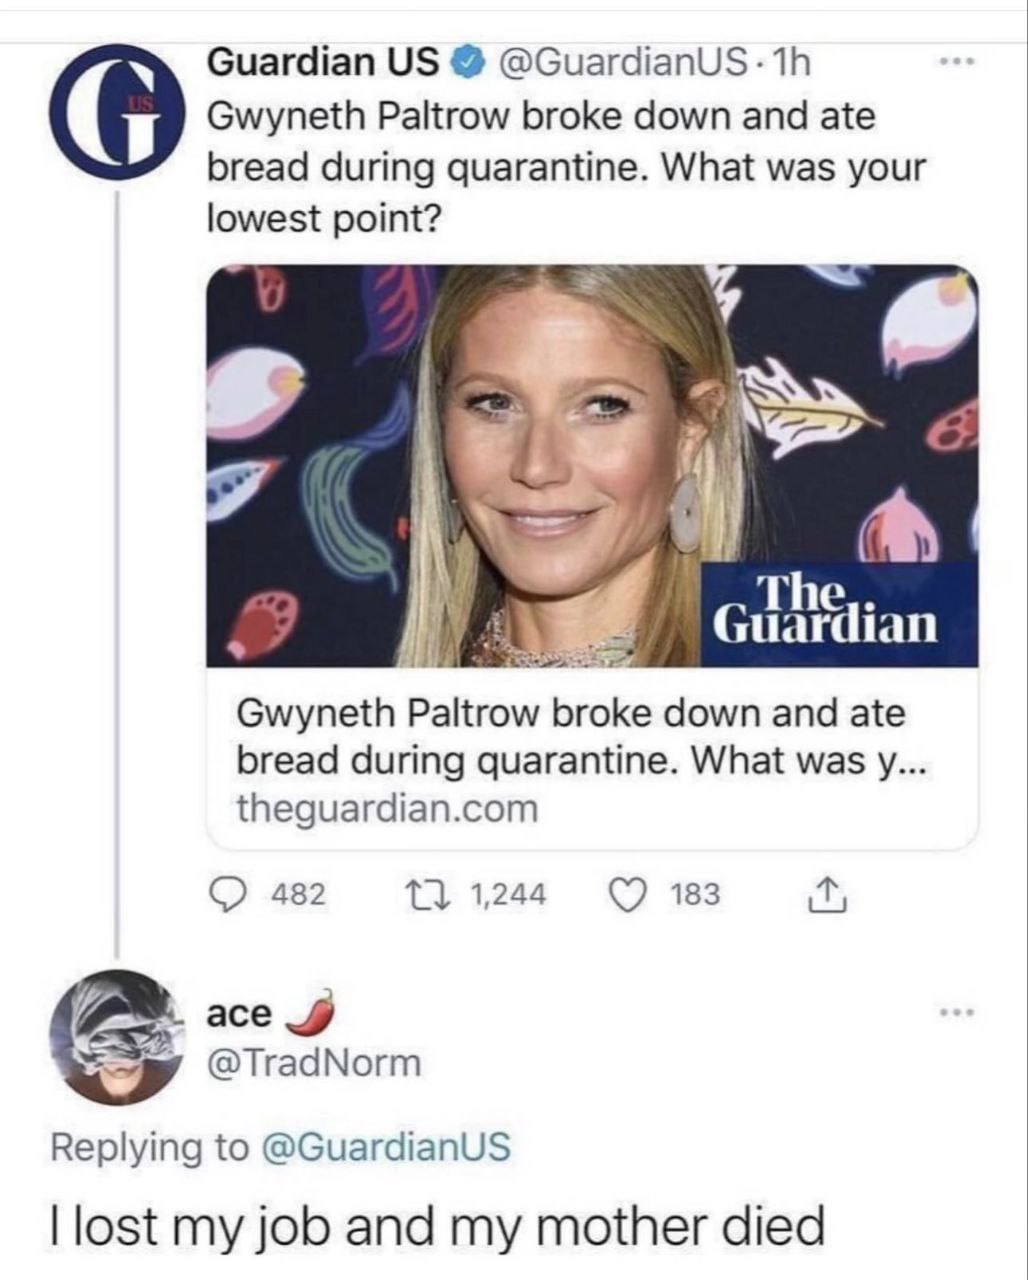1028x1280 pixels.
Task: Open ace's profile avatar
Action: click(118, 1037)
